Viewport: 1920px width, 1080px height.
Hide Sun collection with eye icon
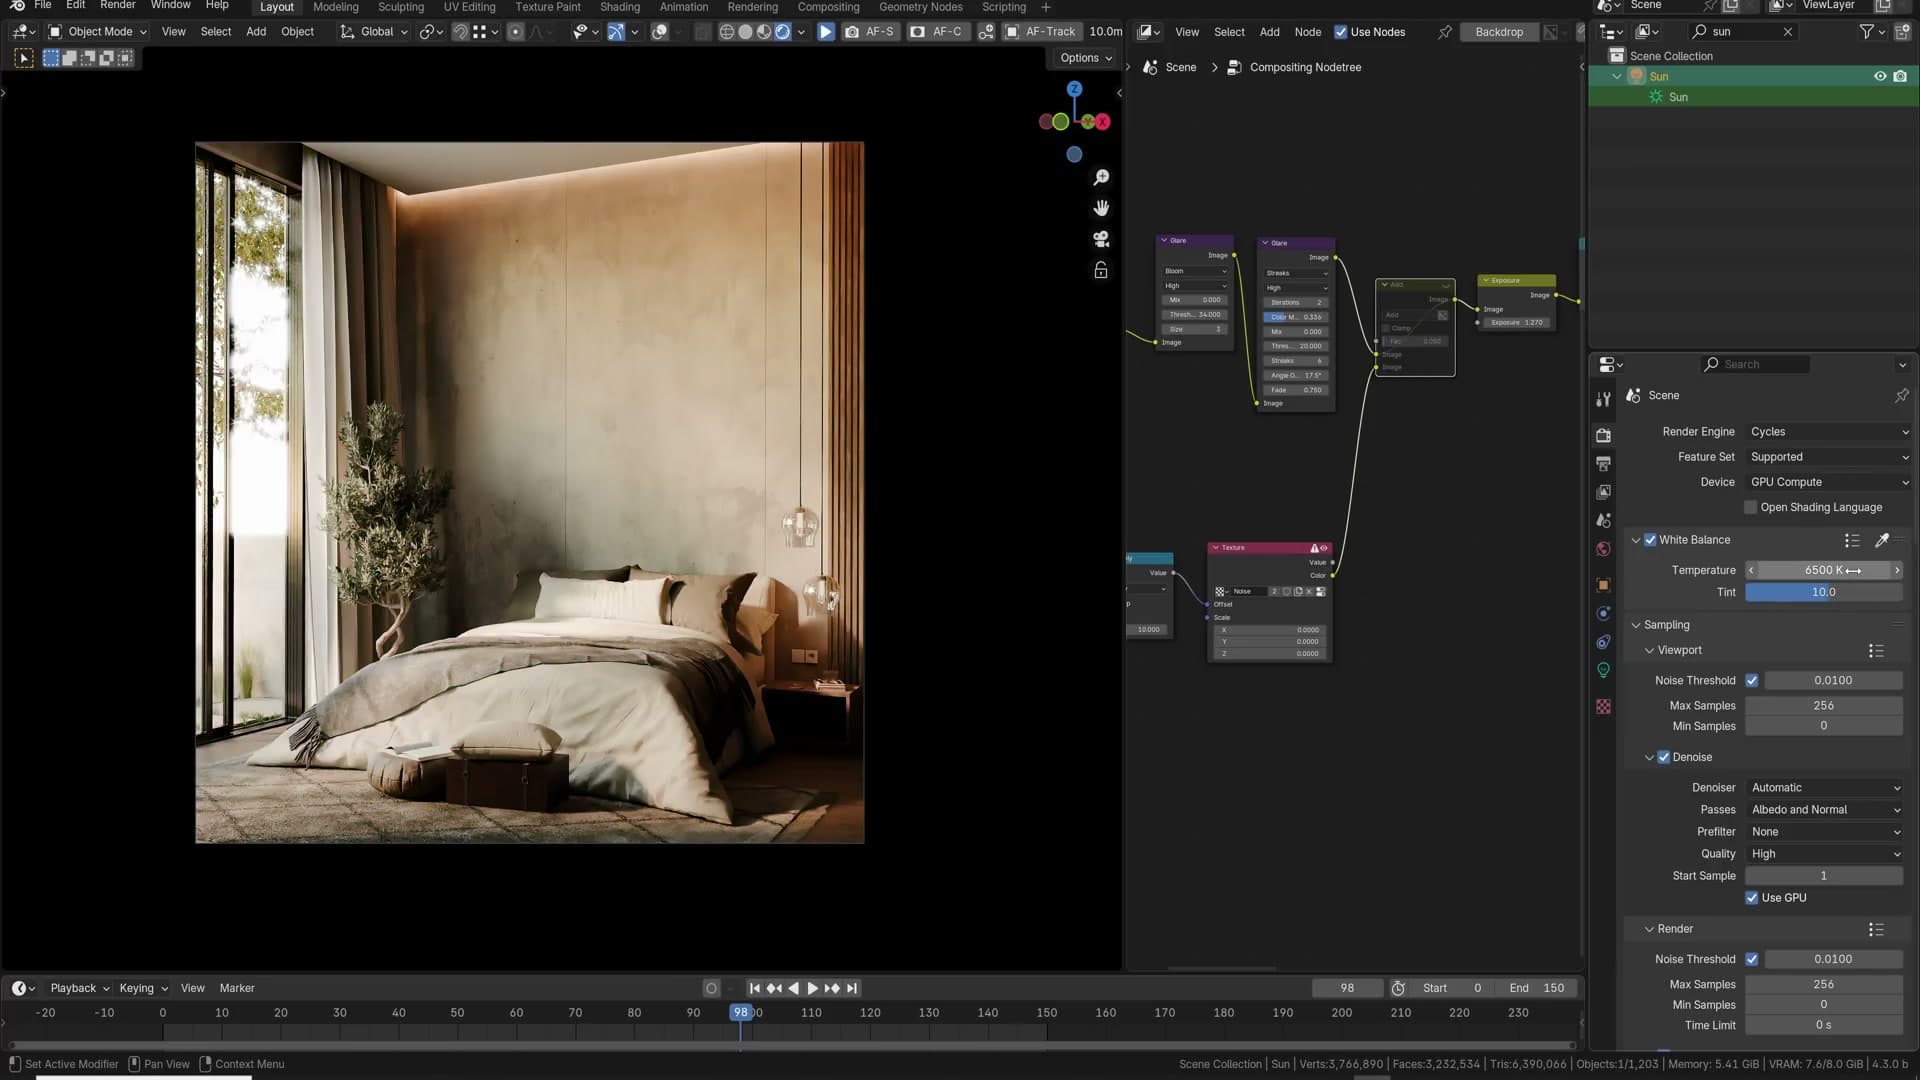coord(1880,76)
